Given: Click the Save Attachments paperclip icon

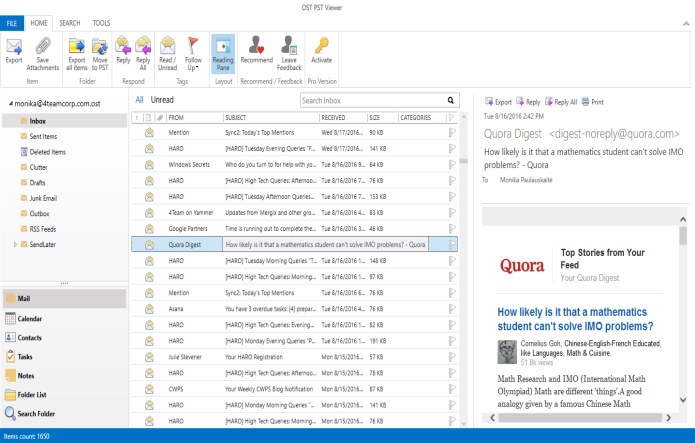Looking at the screenshot, I should [43, 46].
